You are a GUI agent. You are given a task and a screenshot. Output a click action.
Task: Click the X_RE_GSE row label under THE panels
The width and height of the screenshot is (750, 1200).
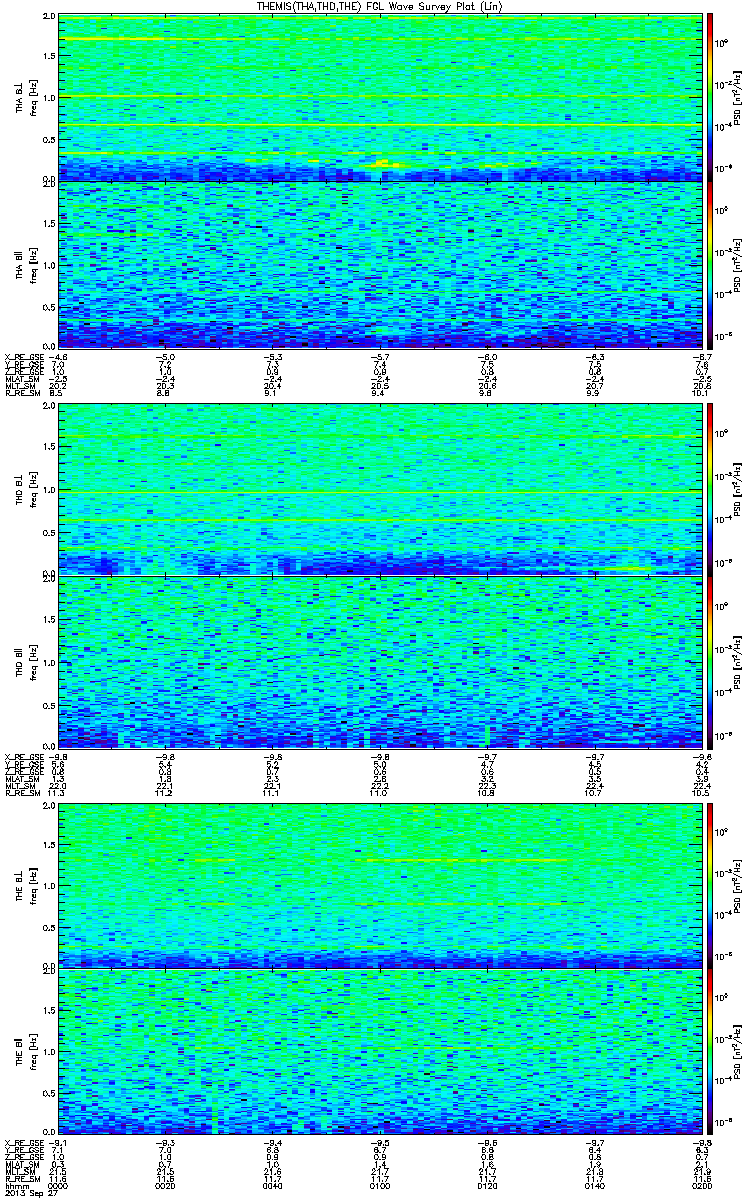tap(22, 1142)
